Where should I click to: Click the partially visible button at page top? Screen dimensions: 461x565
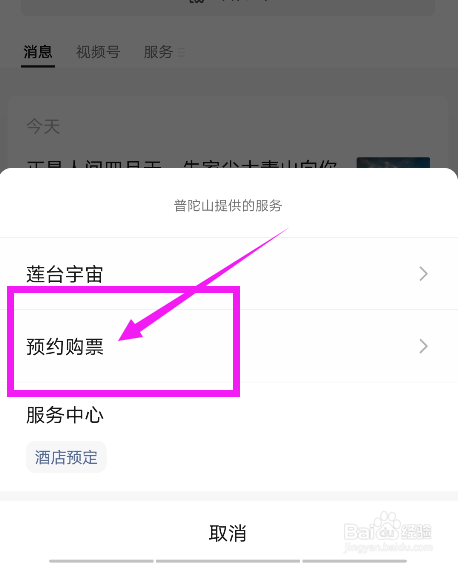click(228, 7)
